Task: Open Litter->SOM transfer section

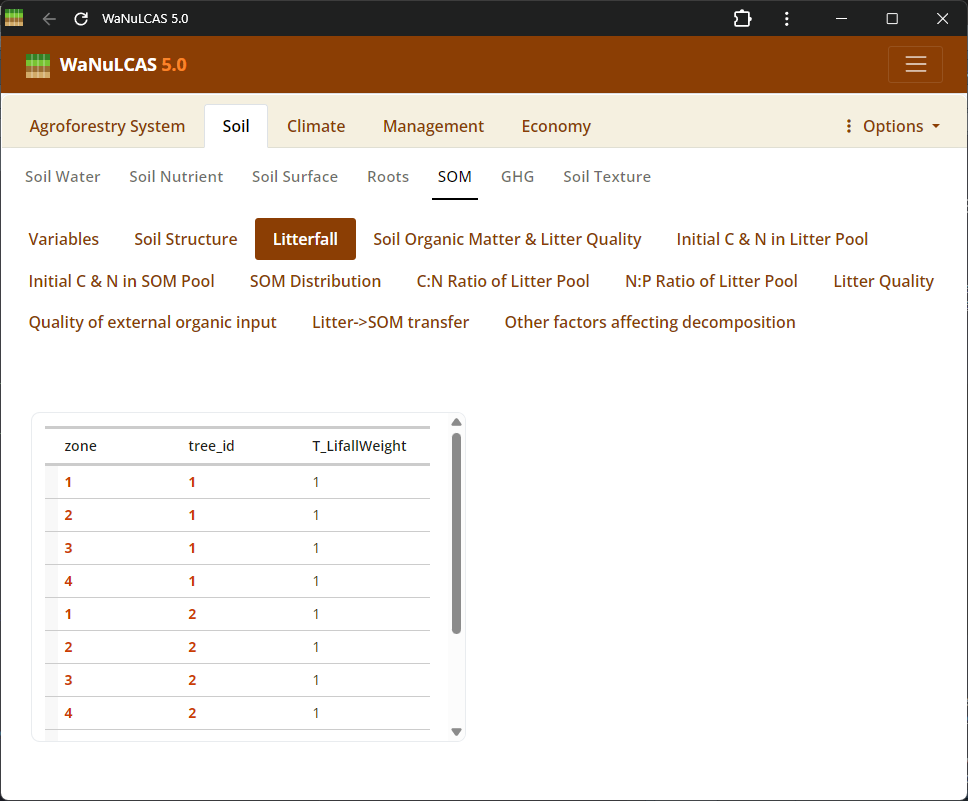Action: (390, 322)
